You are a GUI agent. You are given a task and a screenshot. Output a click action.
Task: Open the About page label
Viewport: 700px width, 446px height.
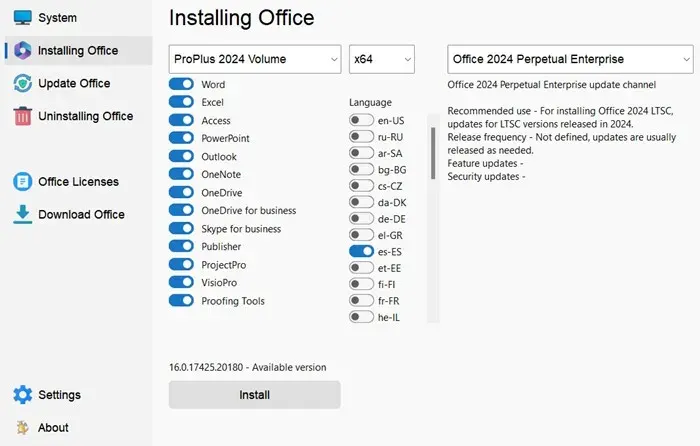click(53, 428)
